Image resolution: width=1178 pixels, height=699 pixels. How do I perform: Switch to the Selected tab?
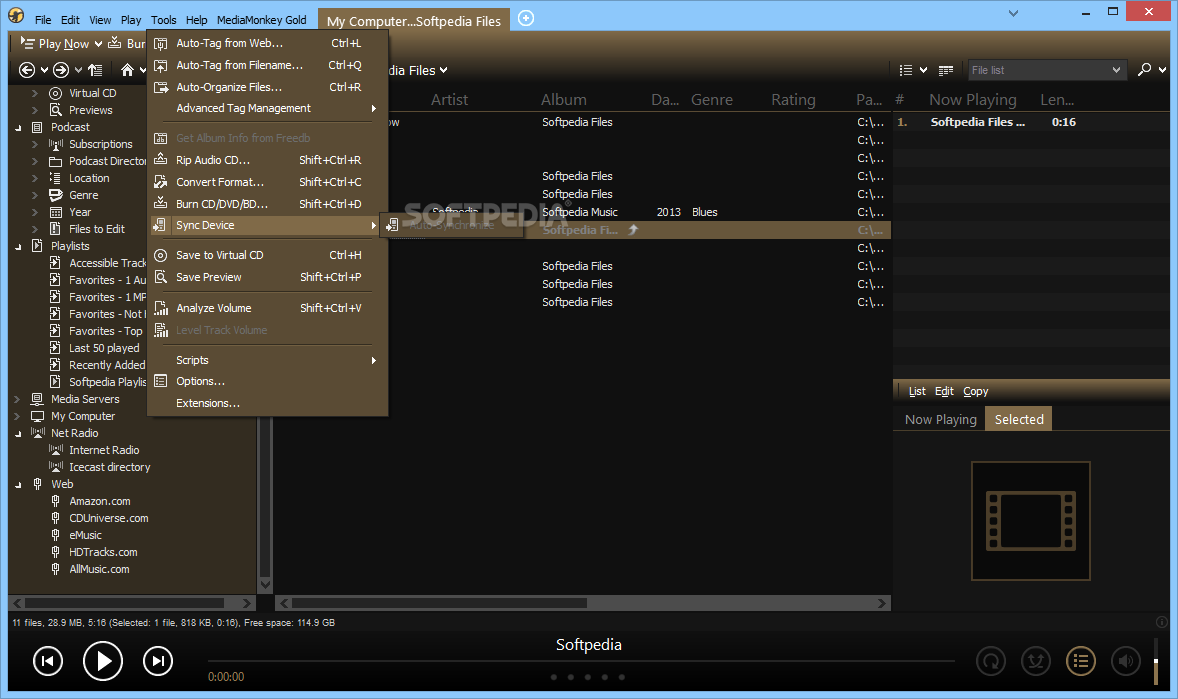pyautogui.click(x=1019, y=419)
